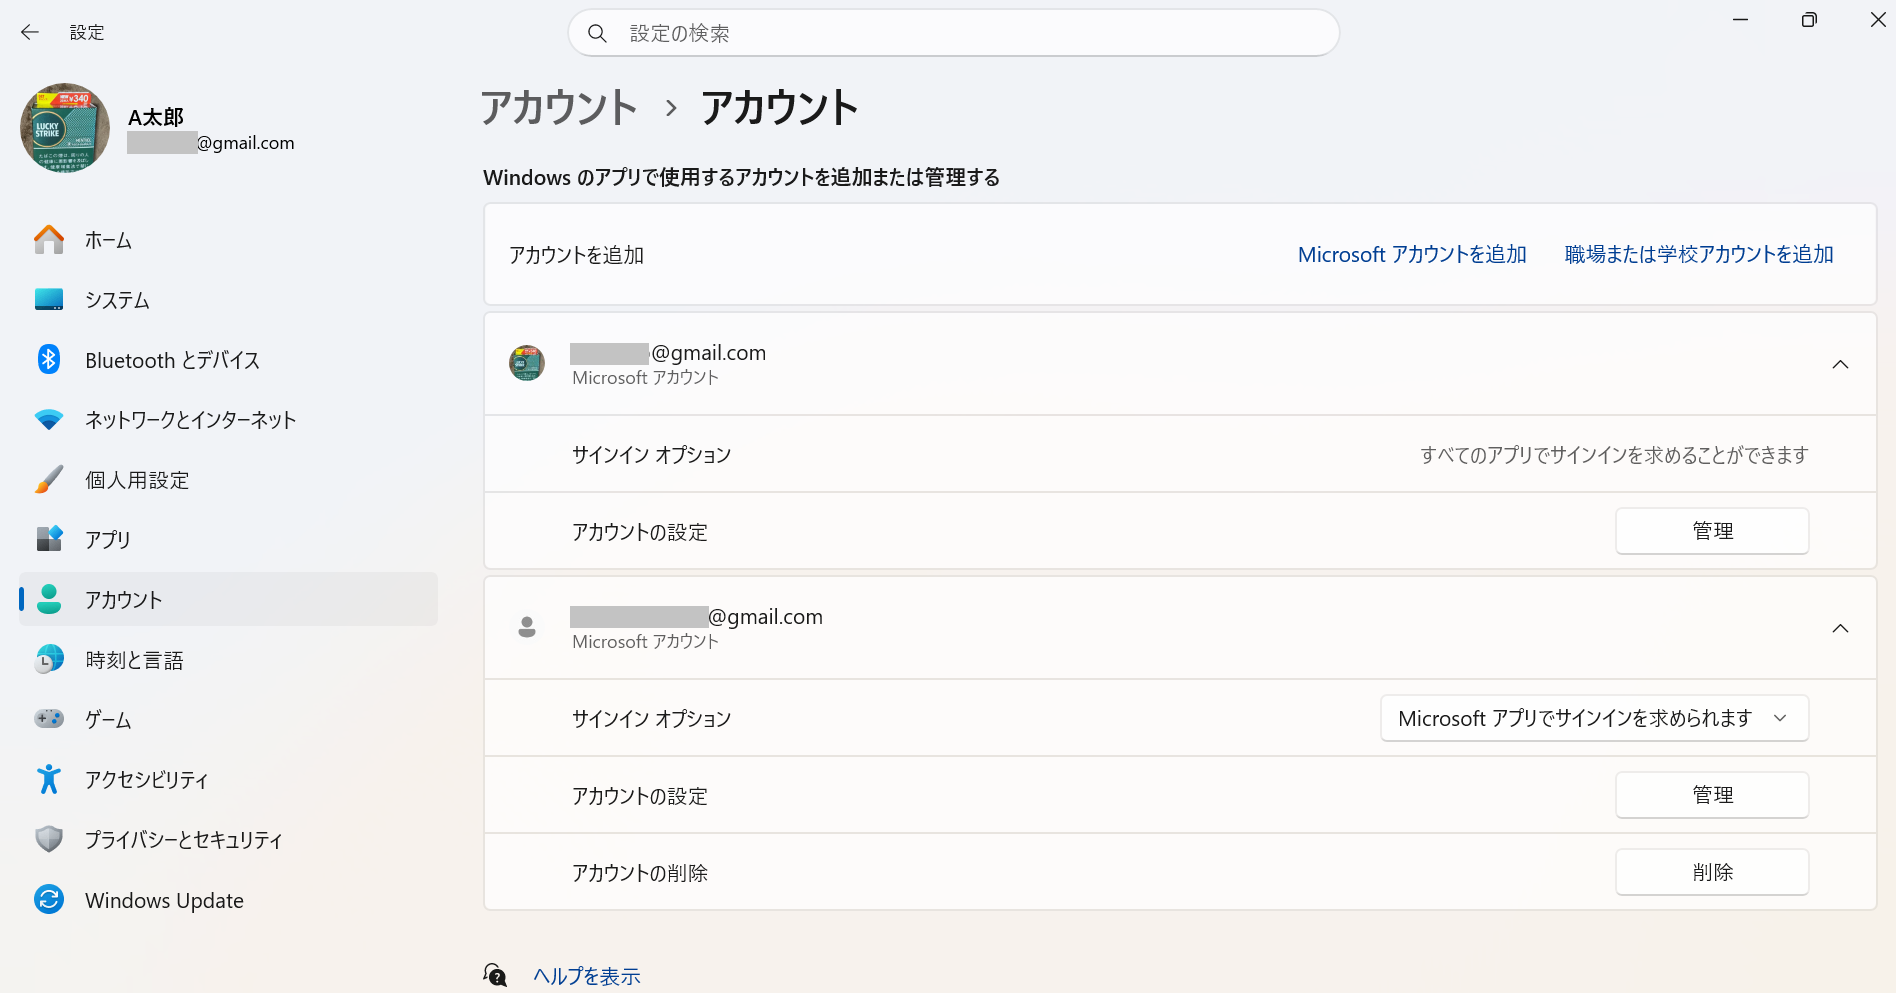Viewport: 1896px width, 993px height.
Task: Open the sign-in option dropdown
Action: 1594,718
